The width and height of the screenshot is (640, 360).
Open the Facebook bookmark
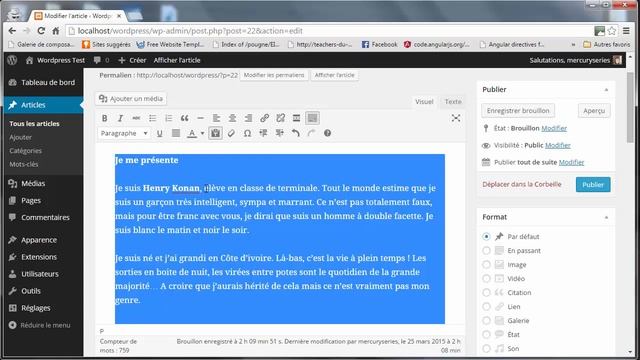click(379, 44)
